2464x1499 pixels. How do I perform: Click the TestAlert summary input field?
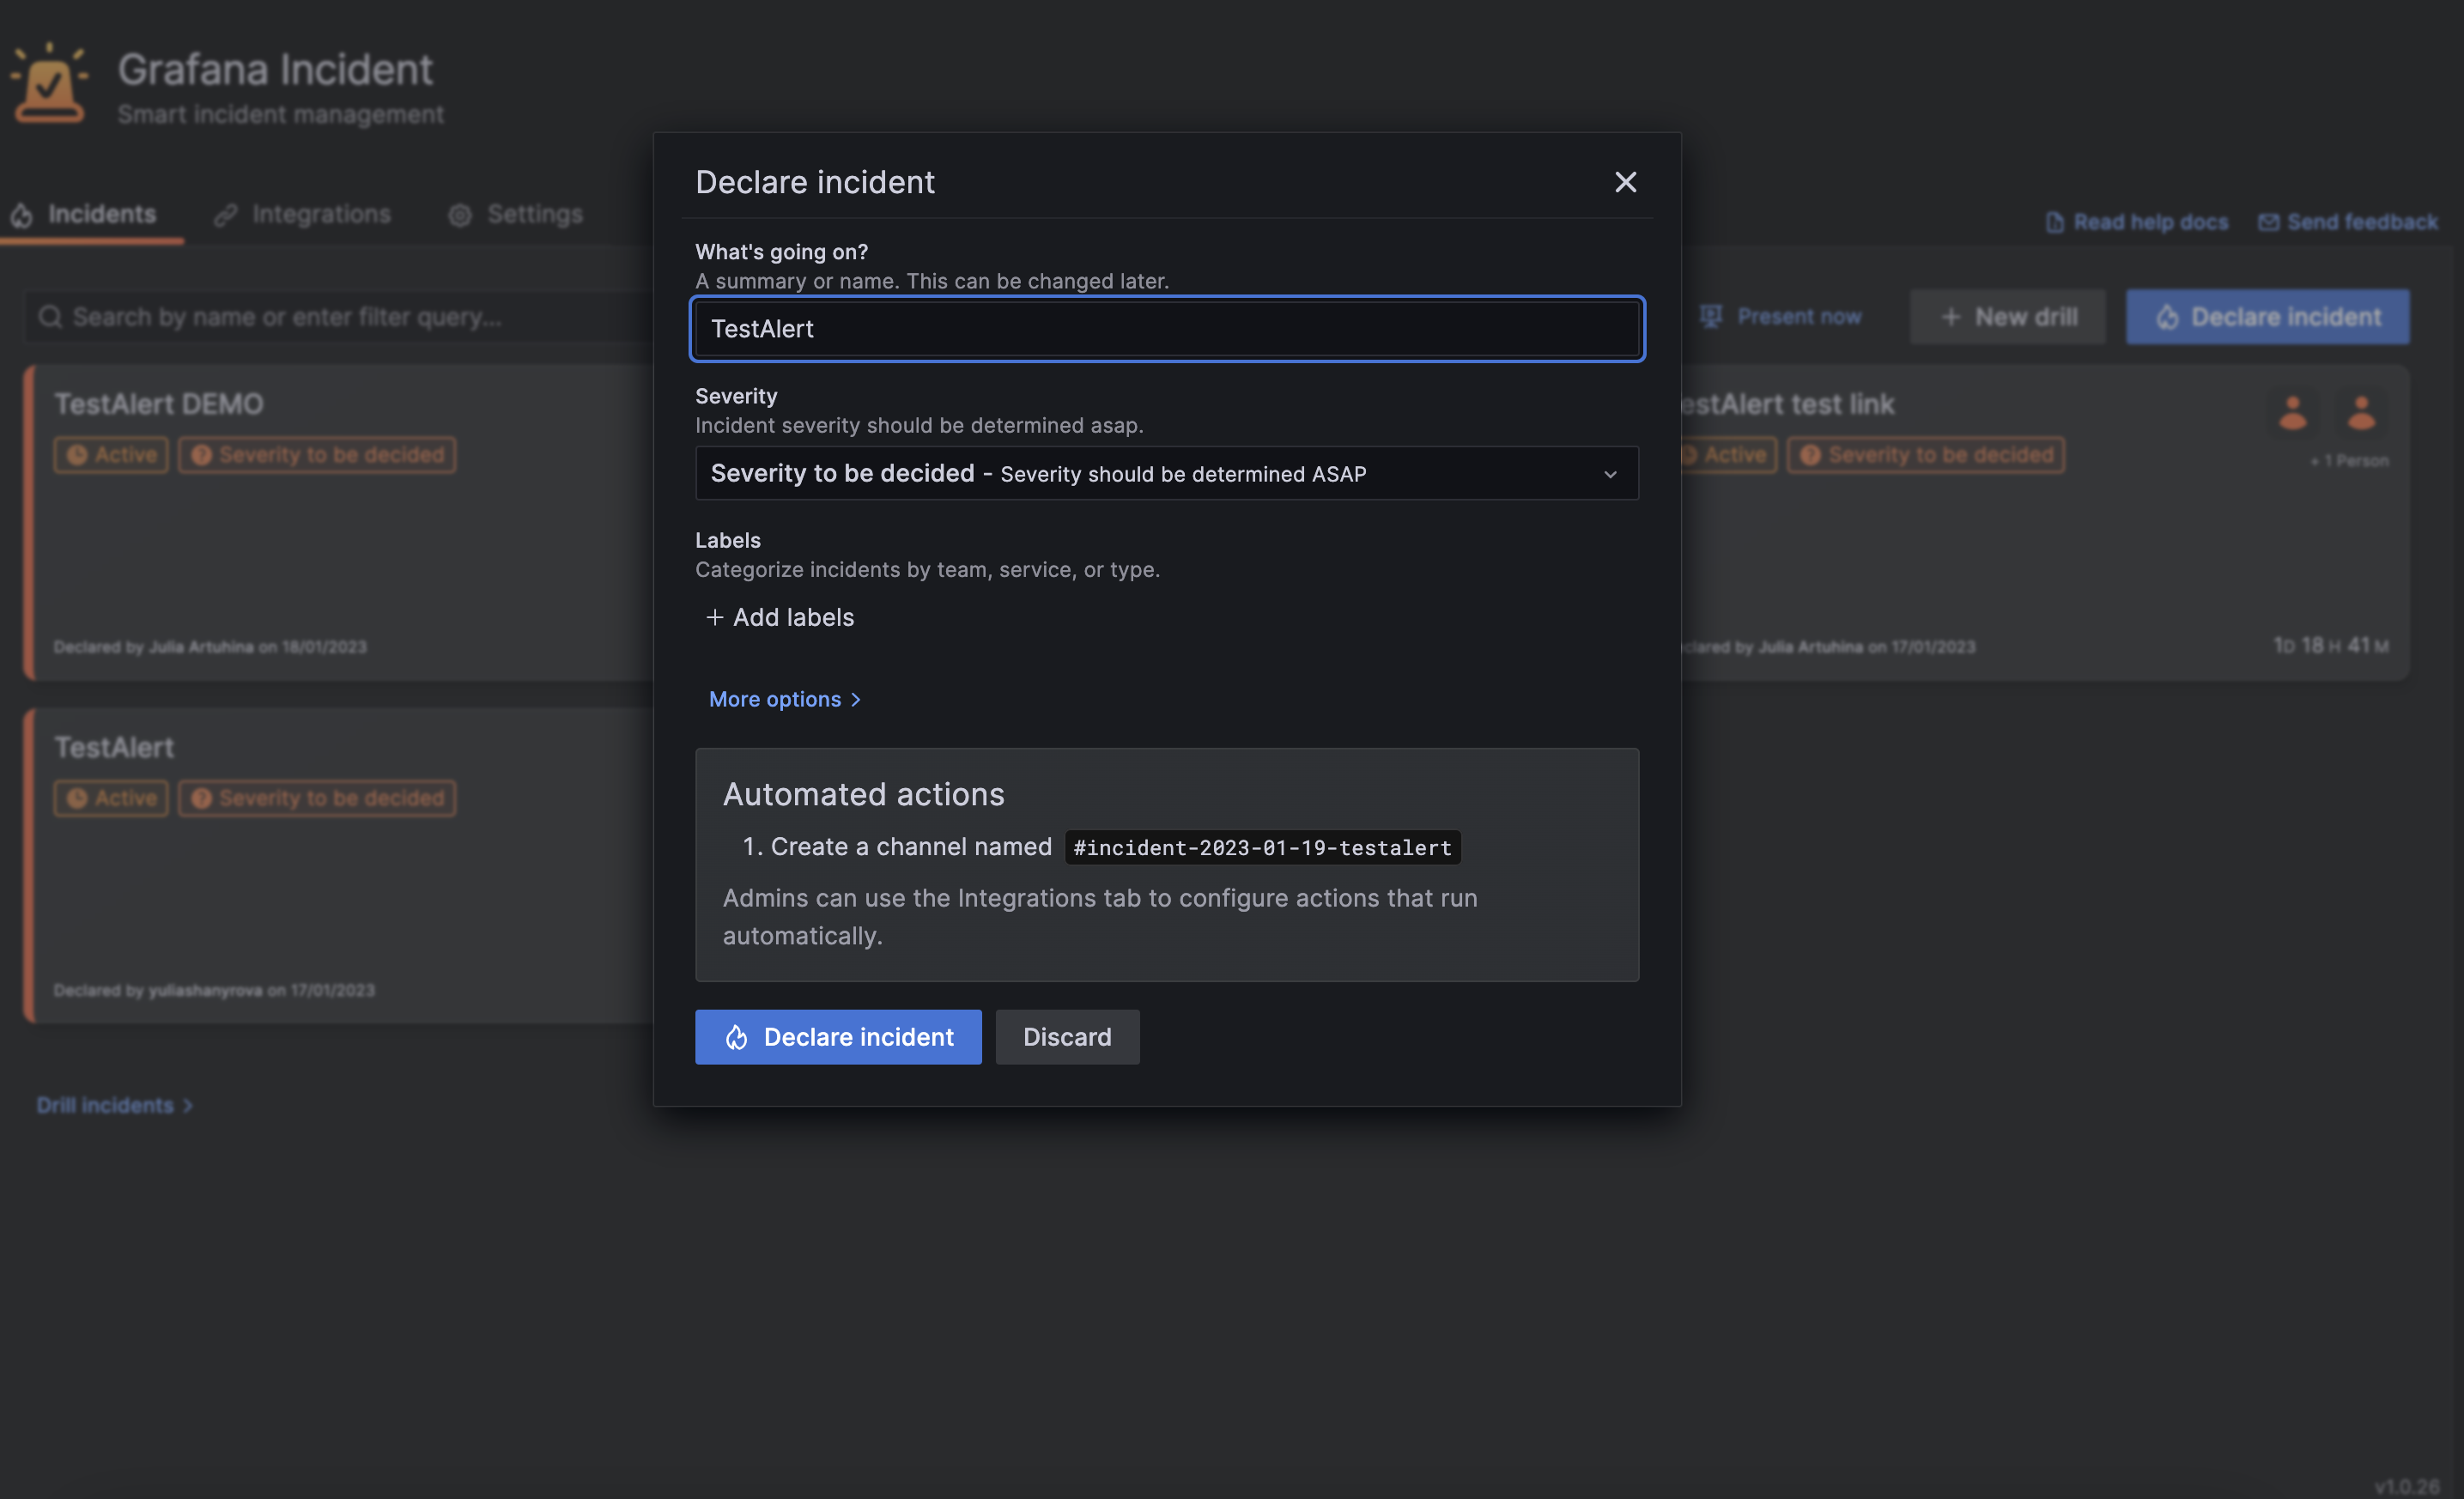click(1166, 328)
